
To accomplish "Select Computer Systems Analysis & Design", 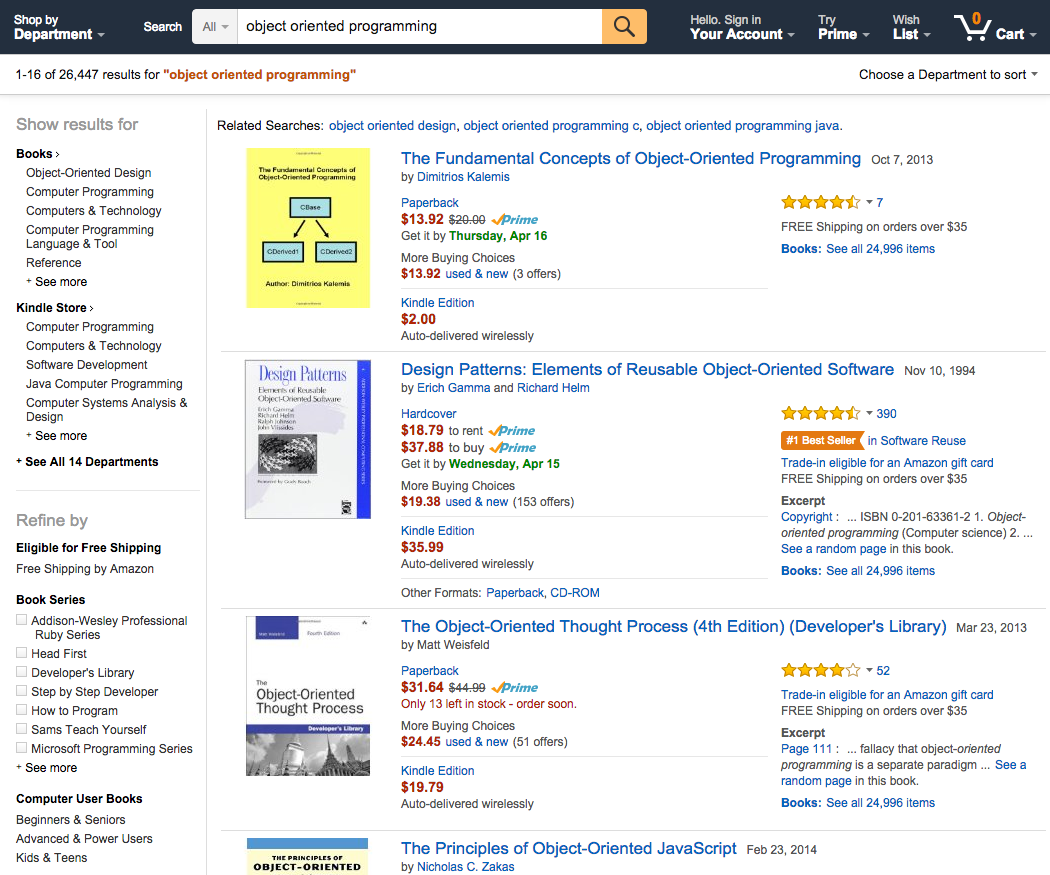I will tap(106, 410).
